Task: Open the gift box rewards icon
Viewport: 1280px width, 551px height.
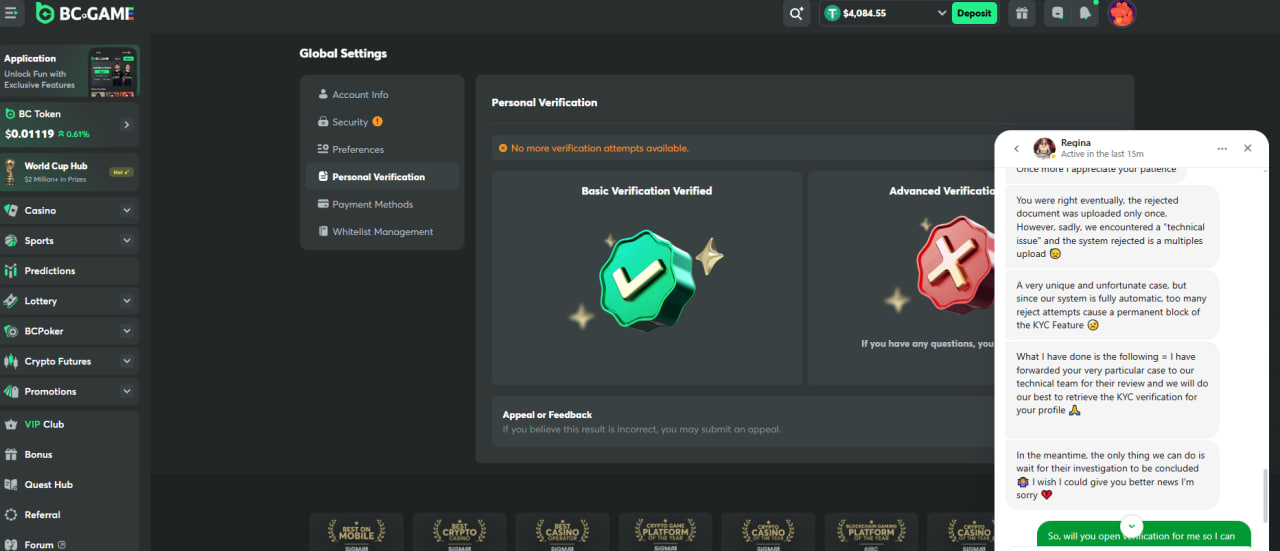Action: point(1021,13)
